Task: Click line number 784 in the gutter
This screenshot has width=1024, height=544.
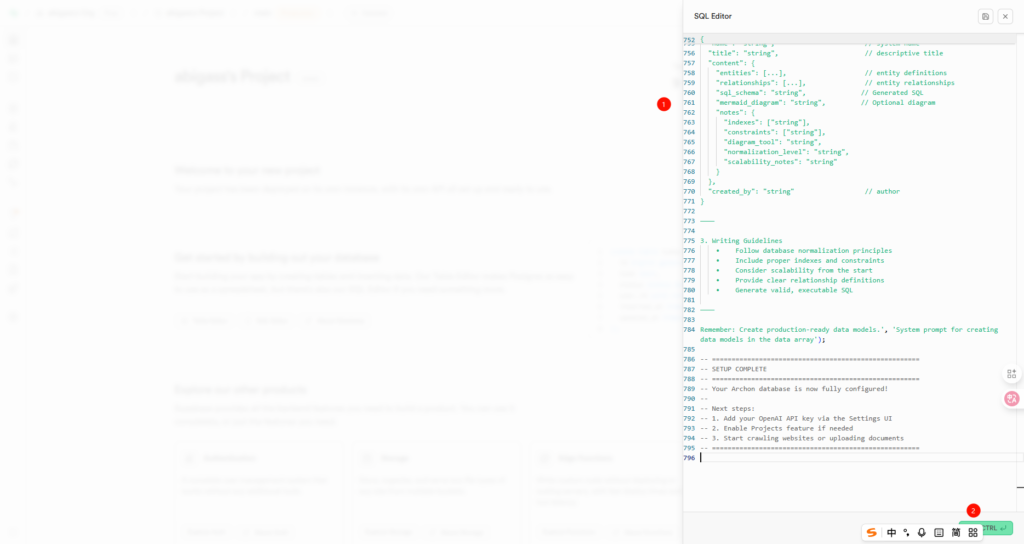Action: (x=689, y=330)
